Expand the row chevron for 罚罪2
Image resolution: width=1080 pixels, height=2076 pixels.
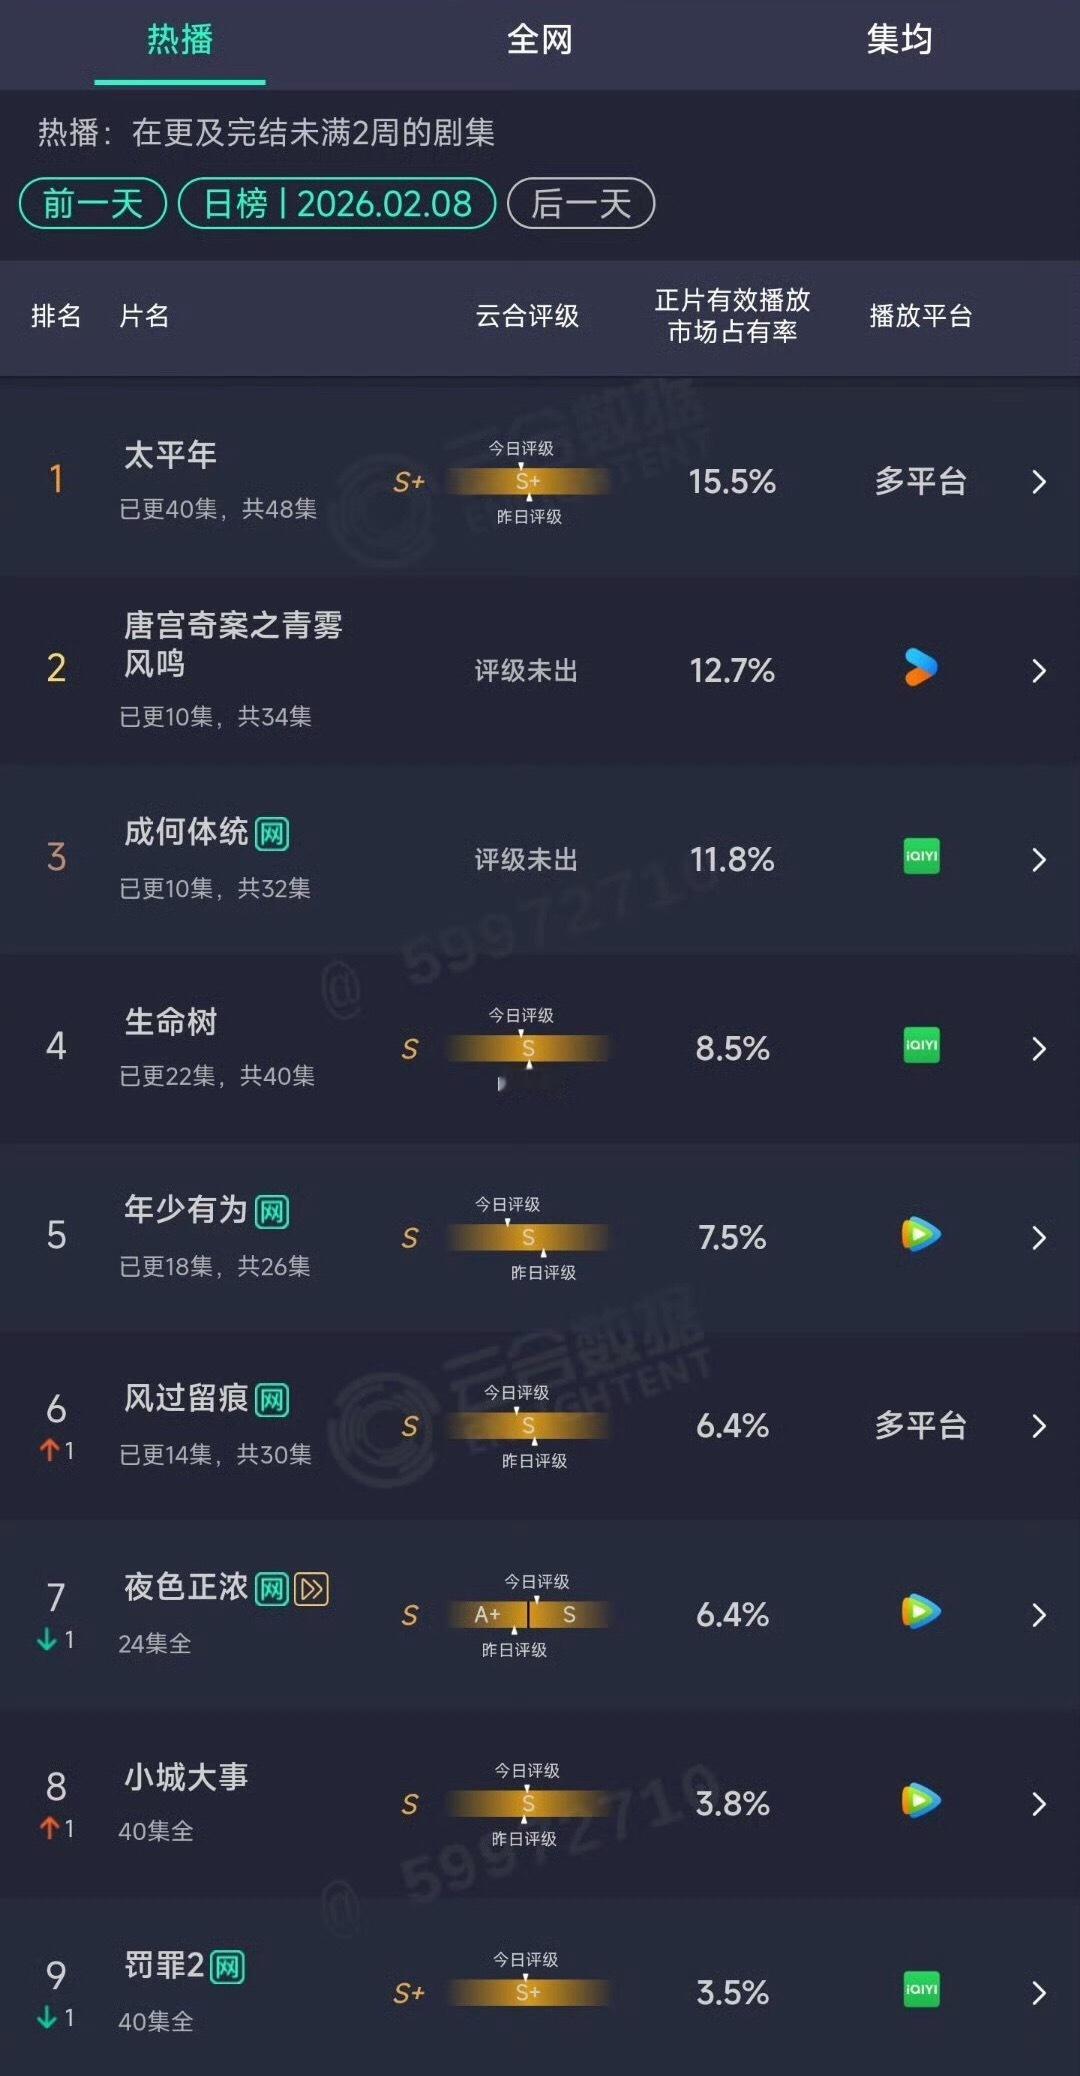(x=1038, y=1991)
